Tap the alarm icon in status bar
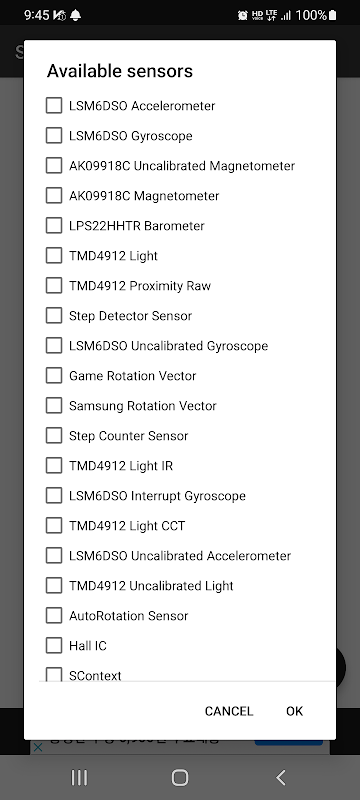Viewport: 360px width, 800px height. pos(243,15)
